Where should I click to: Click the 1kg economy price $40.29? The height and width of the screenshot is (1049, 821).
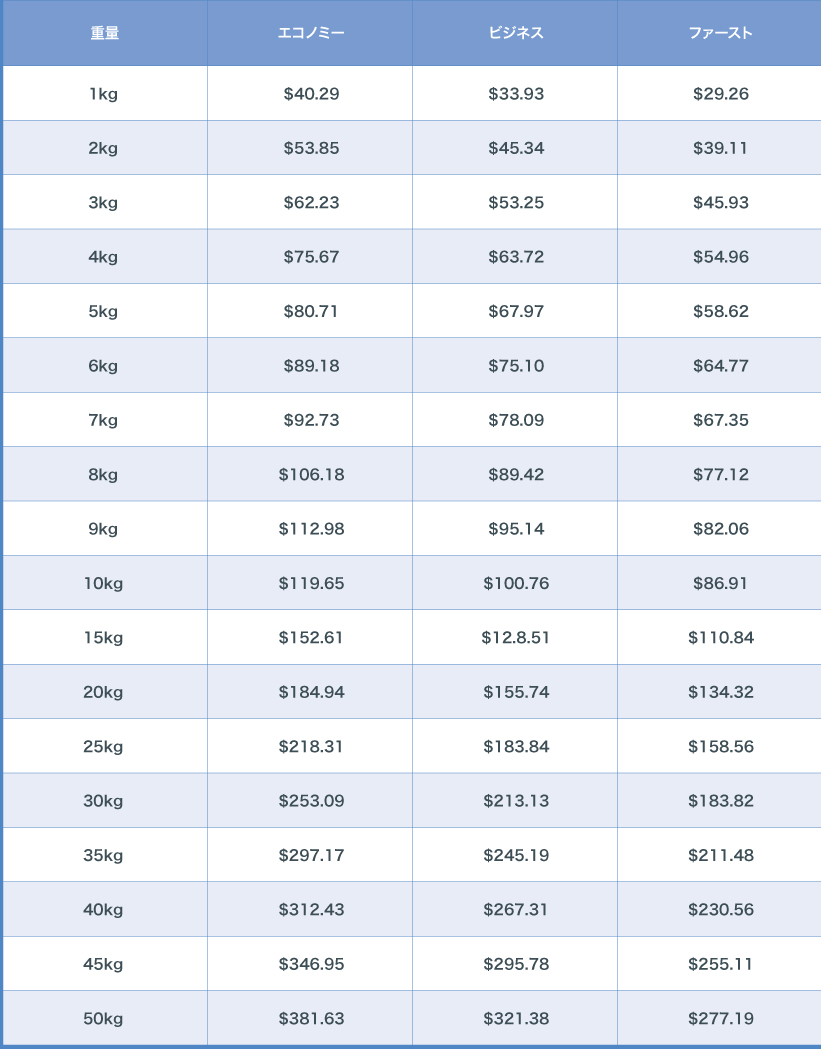pos(311,94)
